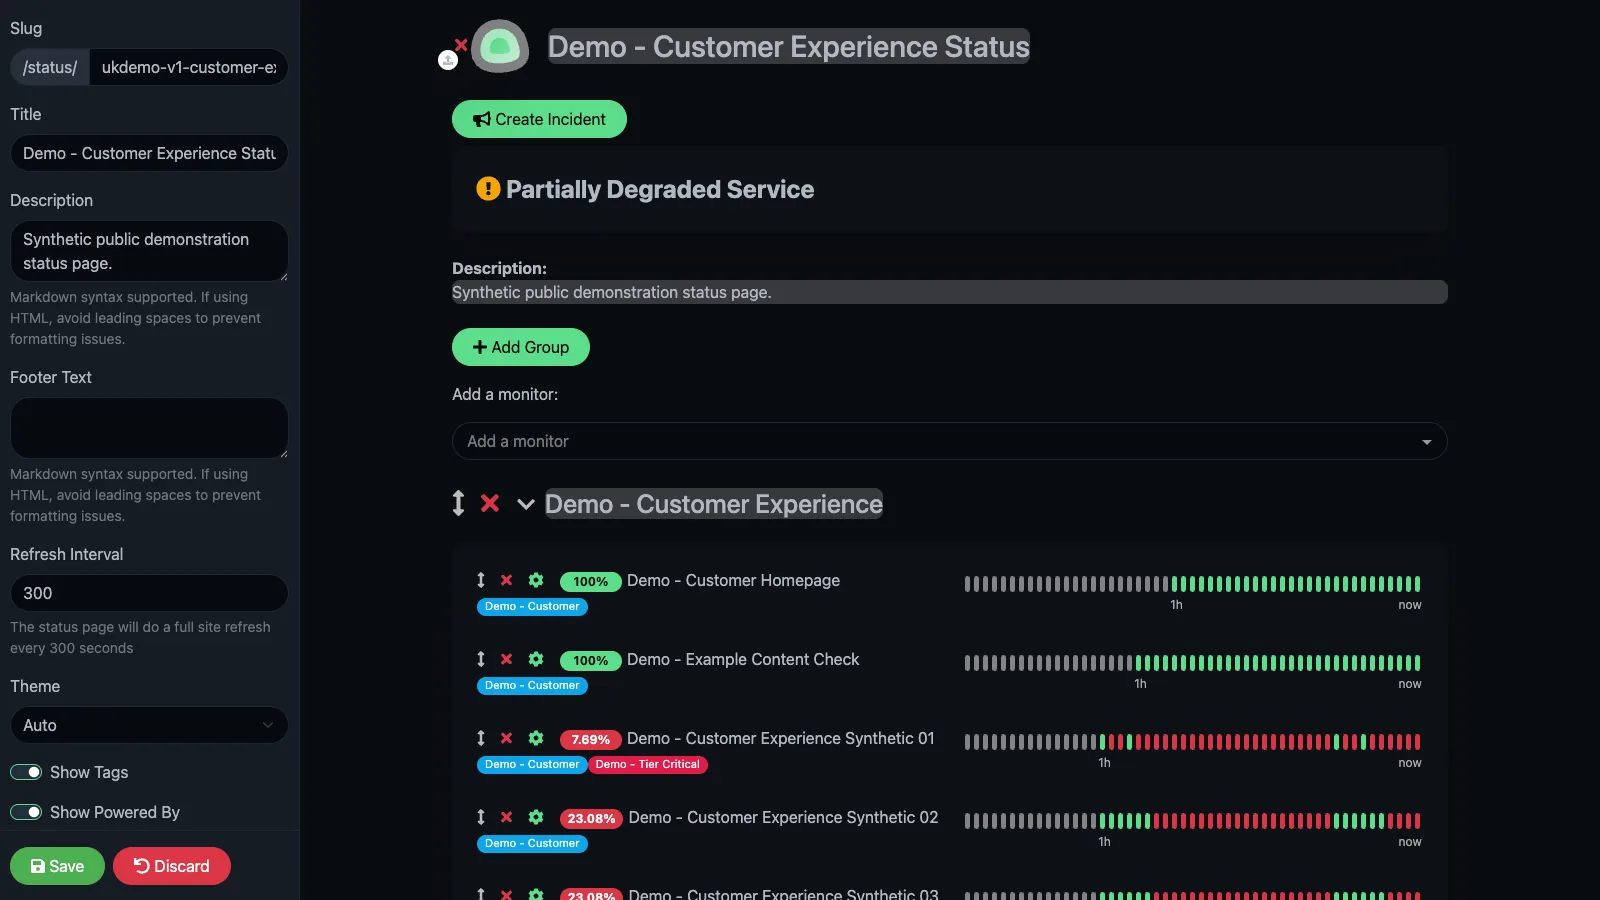This screenshot has width=1600, height=900.
Task: Click Demo - Customer tag under Example Content Check
Action: 532,685
